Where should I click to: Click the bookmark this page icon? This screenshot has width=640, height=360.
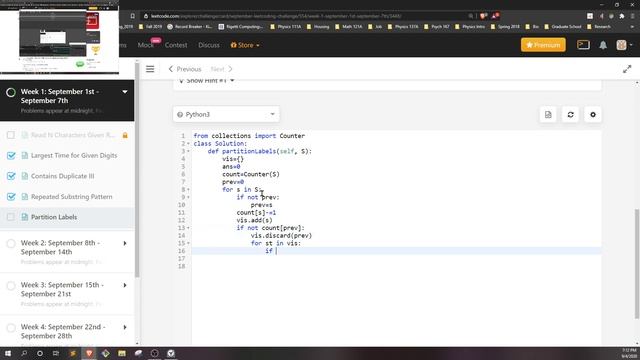tap(133, 16)
